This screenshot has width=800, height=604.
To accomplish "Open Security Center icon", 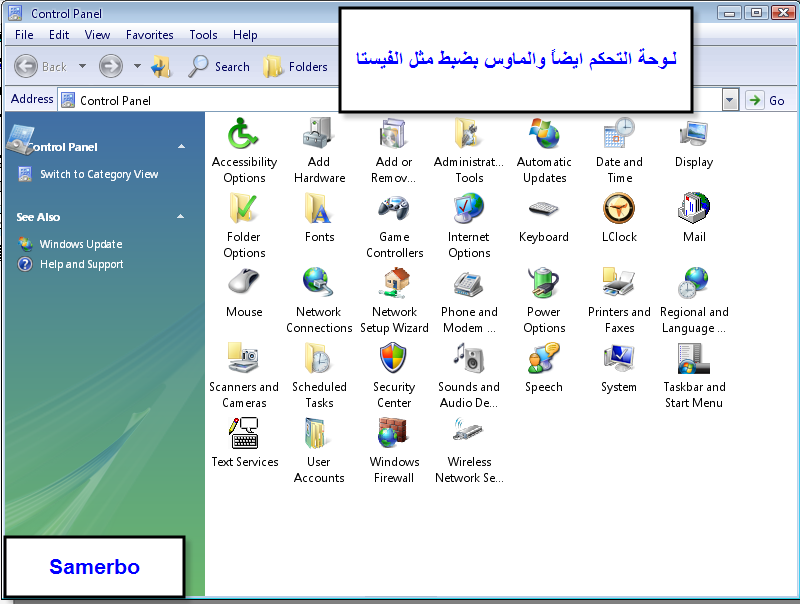I will pyautogui.click(x=393, y=359).
